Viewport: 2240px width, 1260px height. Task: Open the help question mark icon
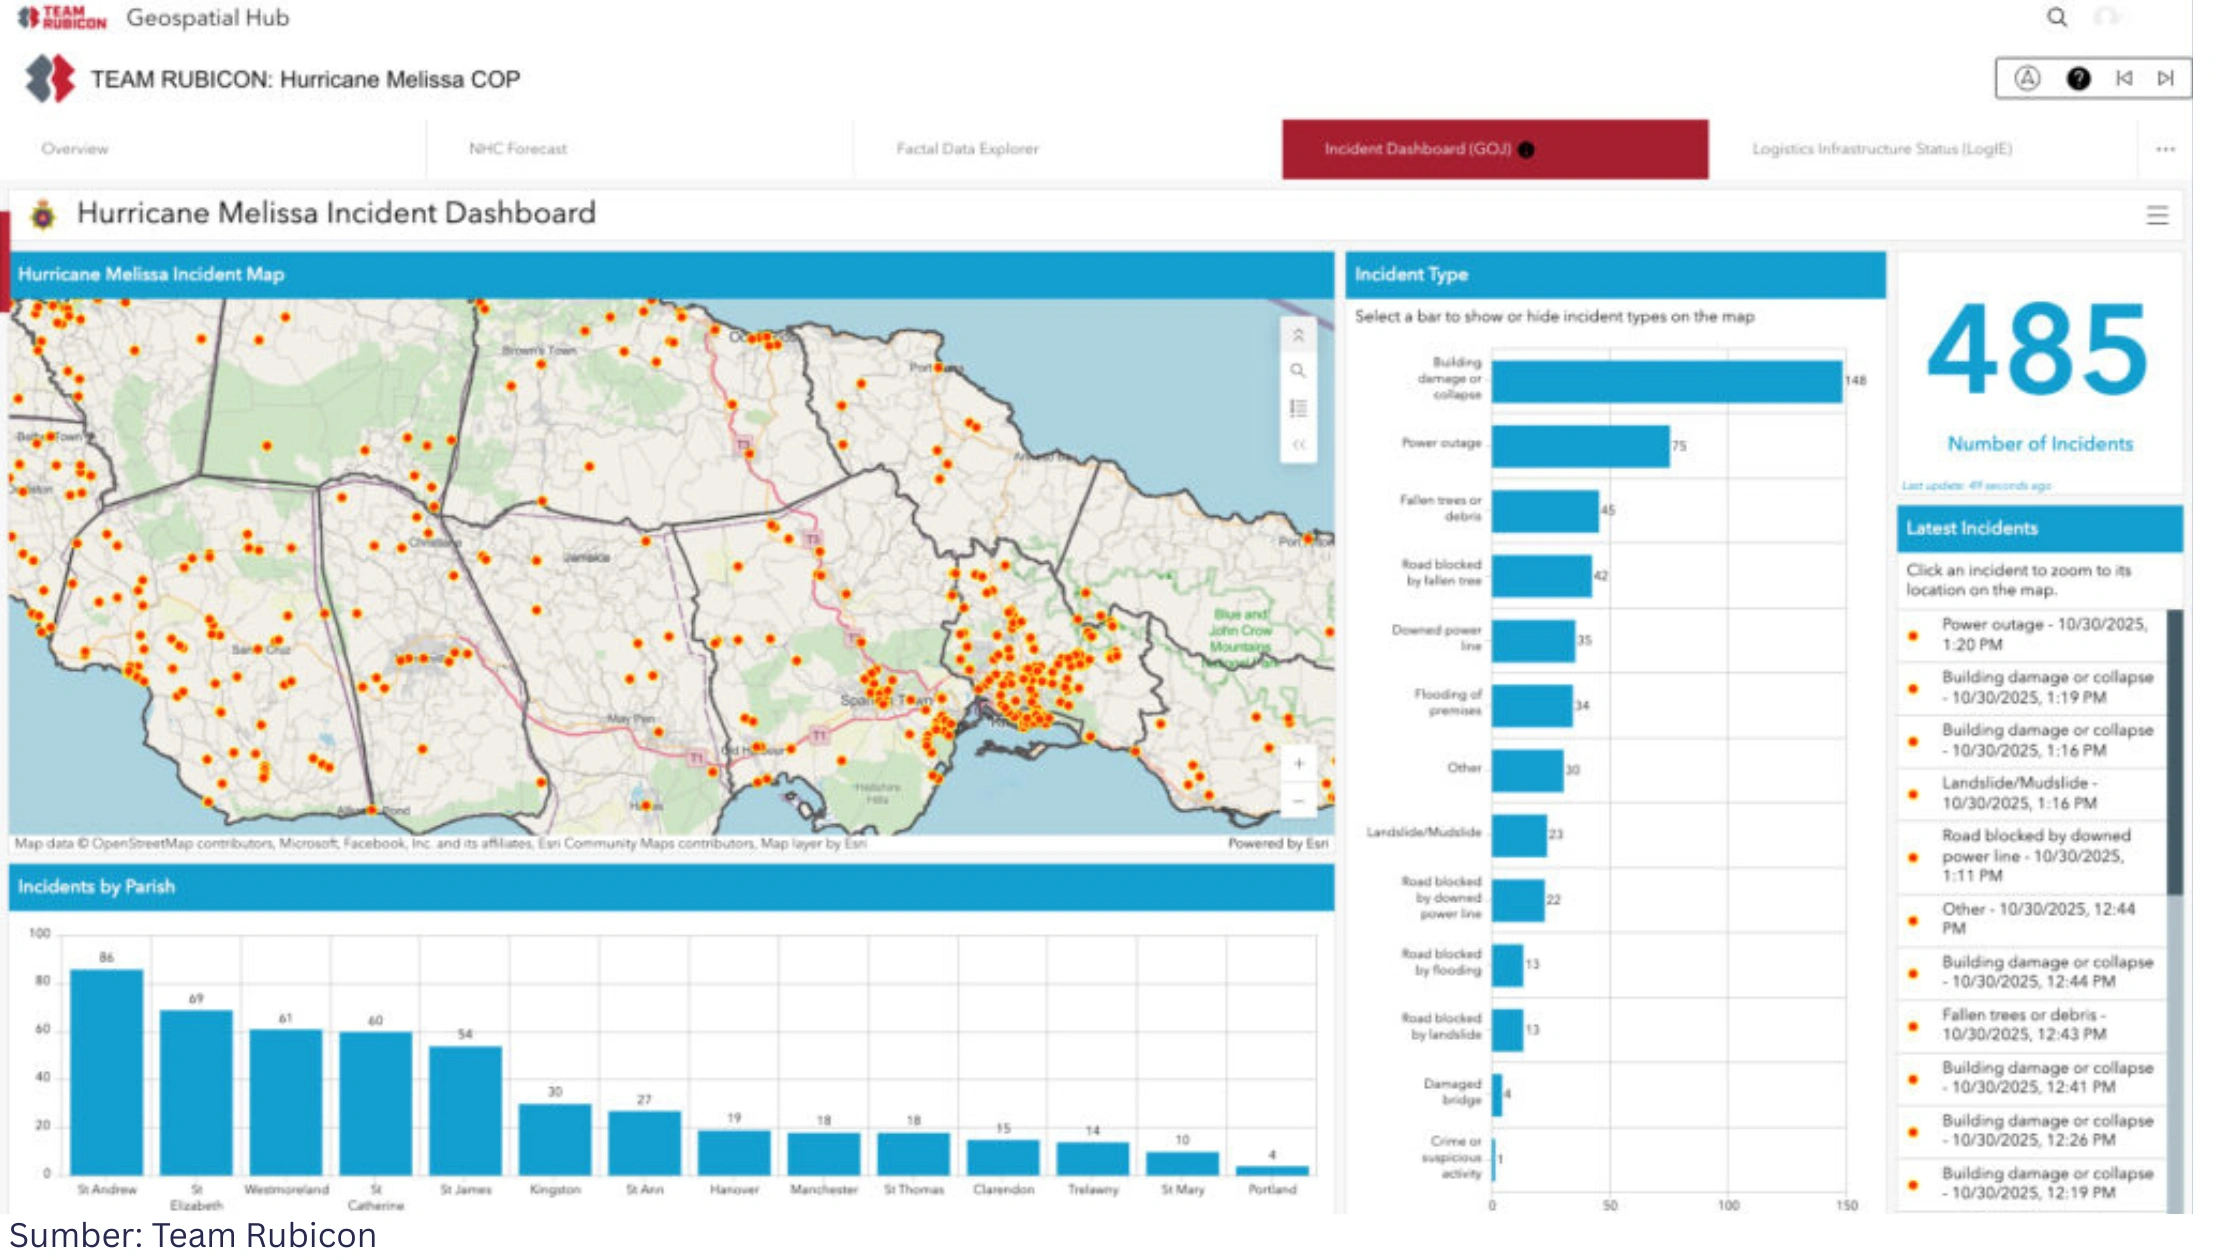pos(2078,79)
